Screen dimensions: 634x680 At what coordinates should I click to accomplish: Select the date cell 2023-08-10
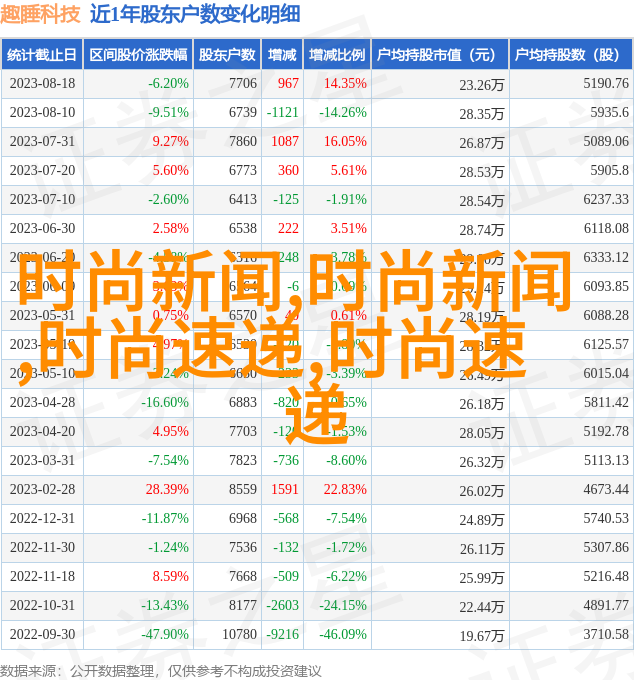coord(42,112)
